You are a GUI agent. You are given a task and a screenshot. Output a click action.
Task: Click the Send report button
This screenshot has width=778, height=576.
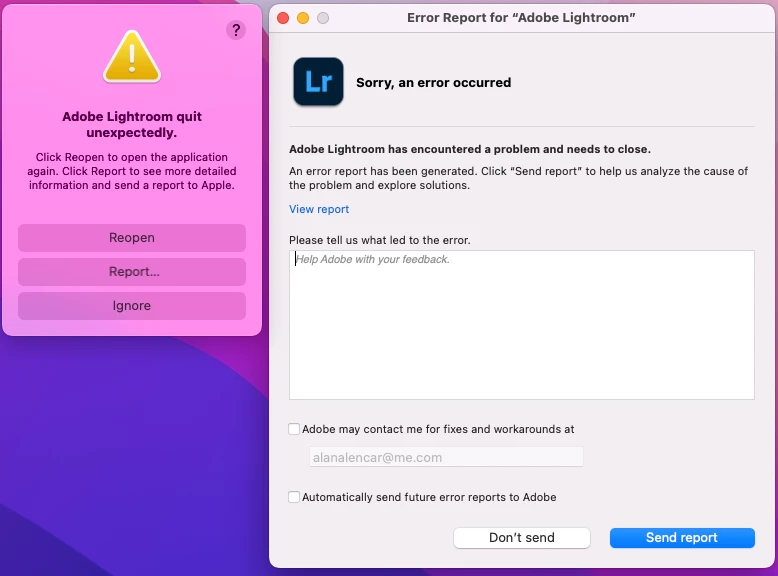coord(682,538)
